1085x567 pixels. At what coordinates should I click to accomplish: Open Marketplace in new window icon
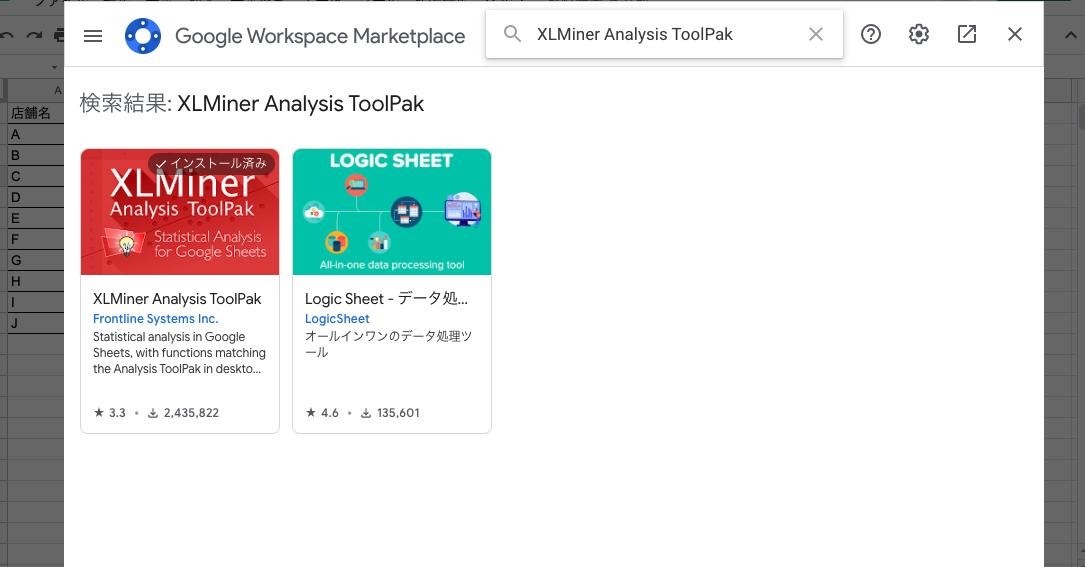pos(967,34)
